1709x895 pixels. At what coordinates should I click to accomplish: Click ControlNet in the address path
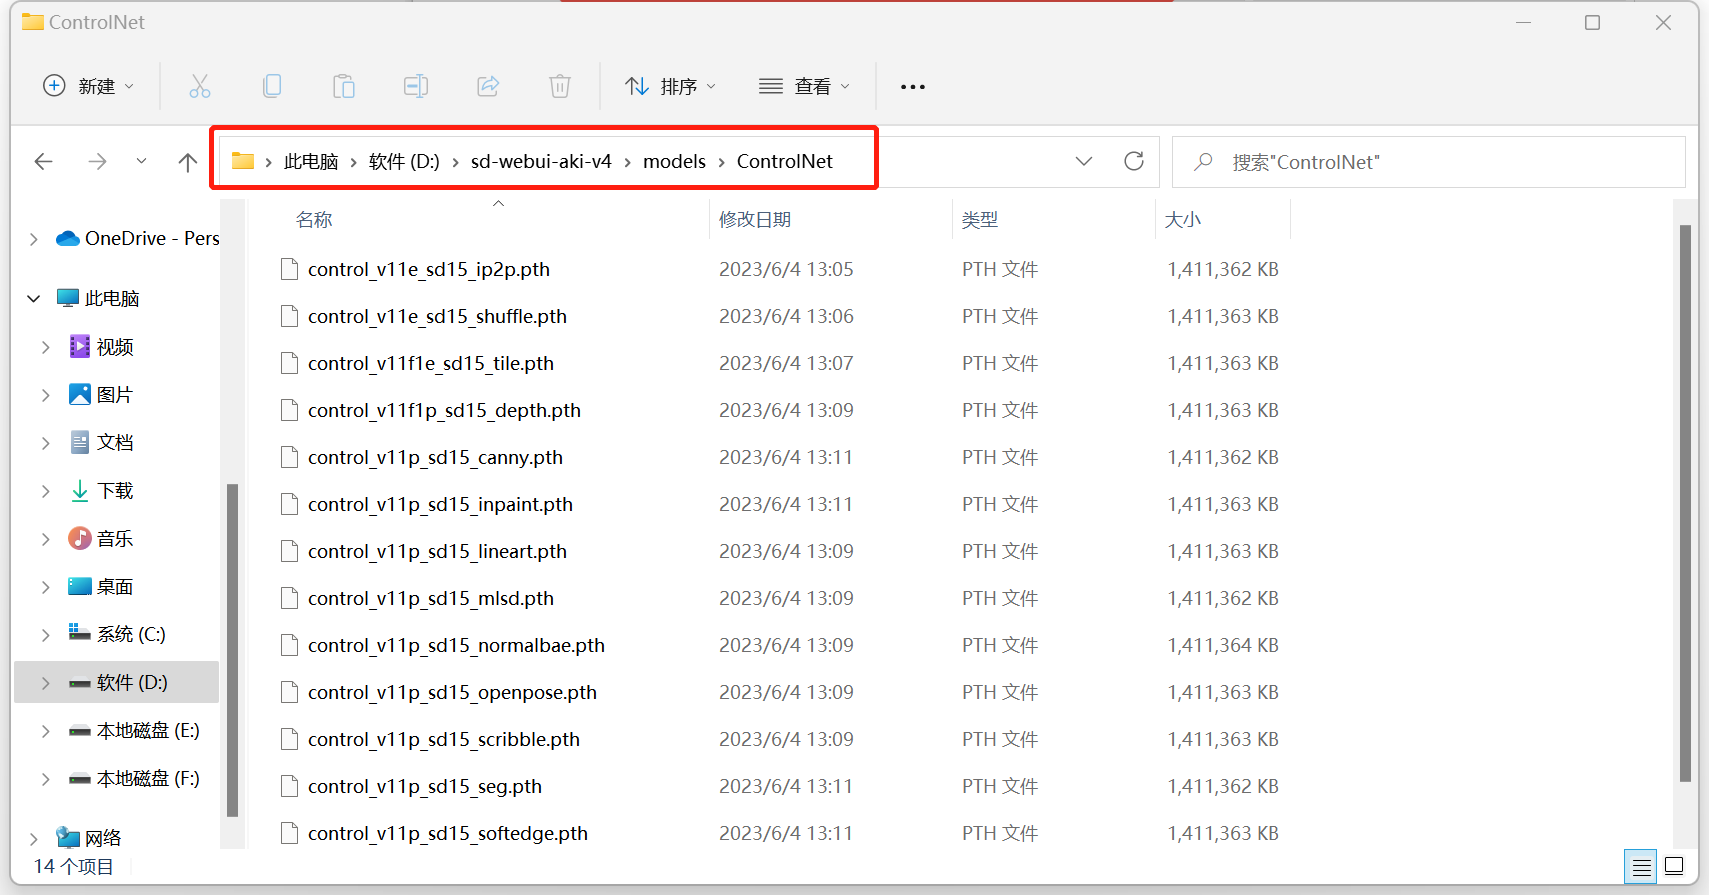pyautogui.click(x=785, y=161)
